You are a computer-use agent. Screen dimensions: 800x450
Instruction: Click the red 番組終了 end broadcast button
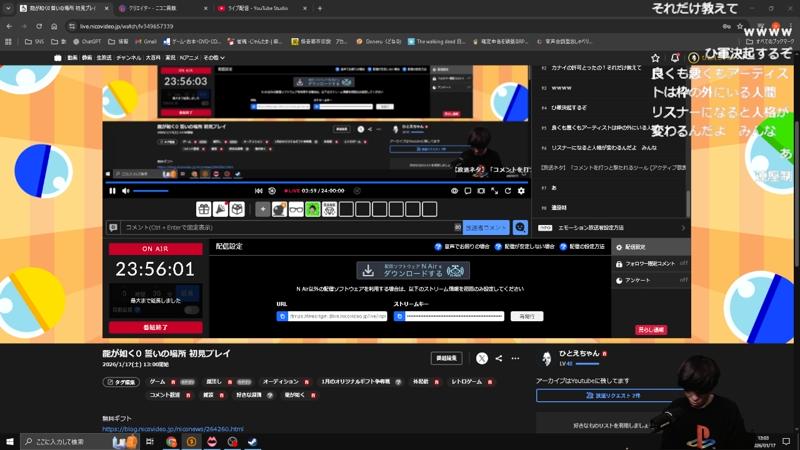[156, 327]
